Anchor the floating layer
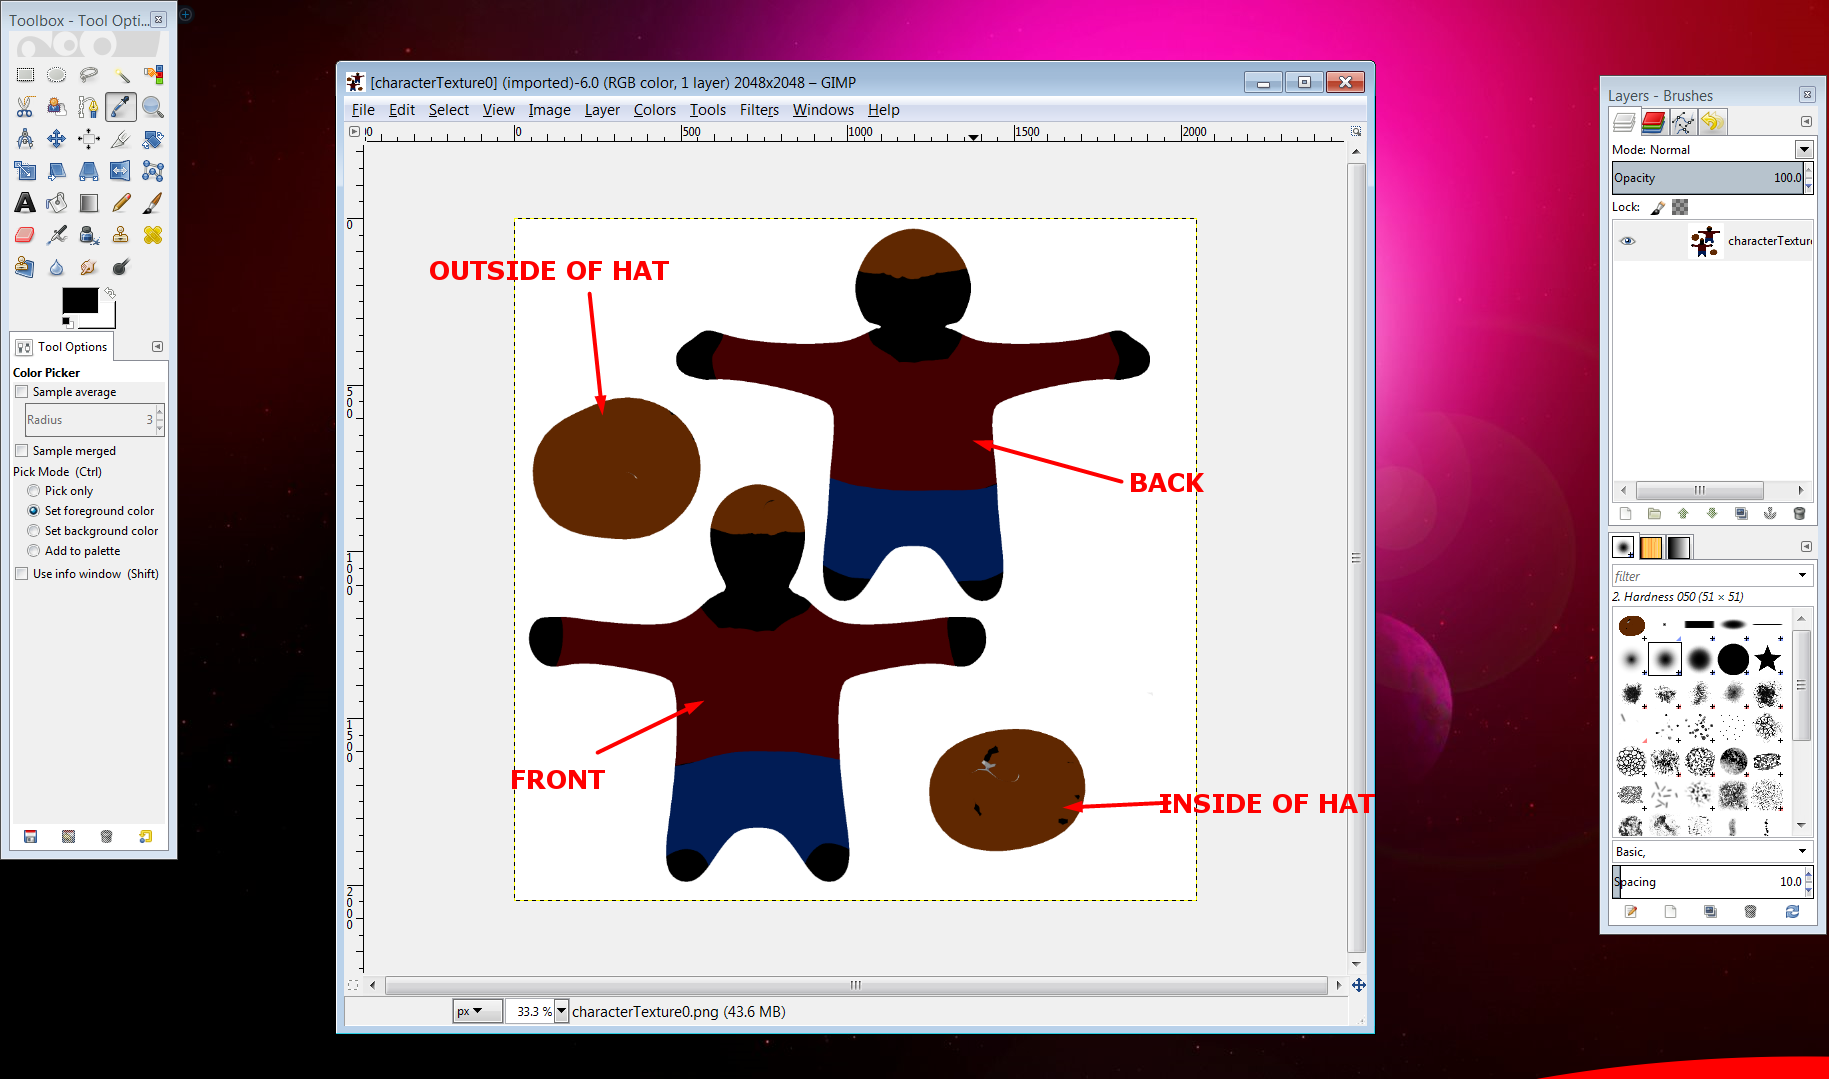 (1770, 514)
